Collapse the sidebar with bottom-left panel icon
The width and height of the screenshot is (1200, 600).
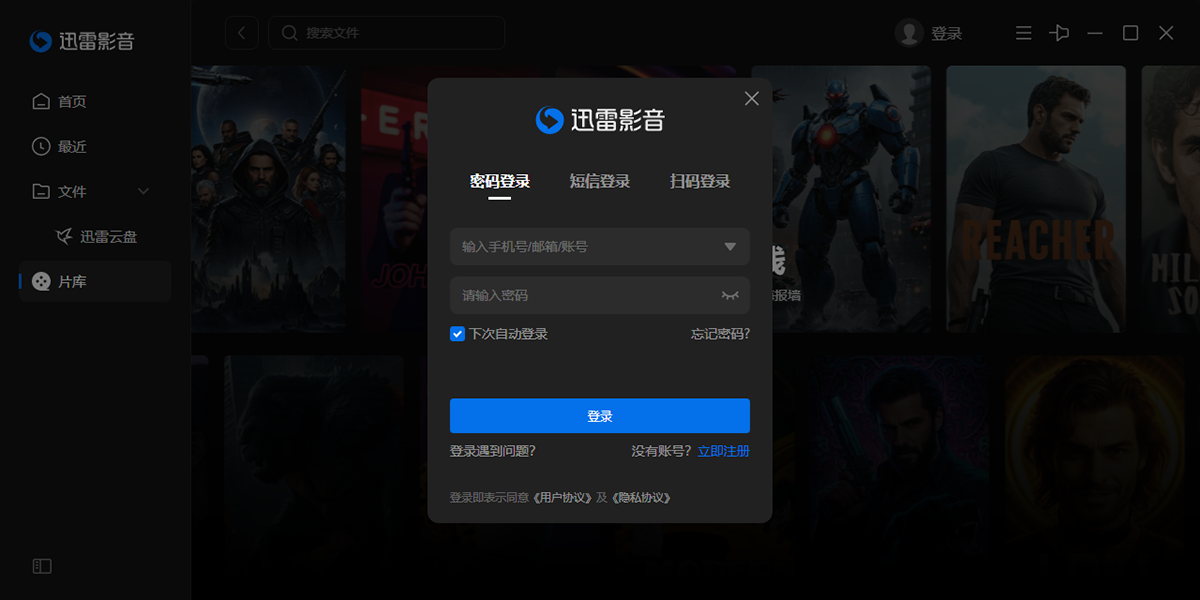coord(42,566)
